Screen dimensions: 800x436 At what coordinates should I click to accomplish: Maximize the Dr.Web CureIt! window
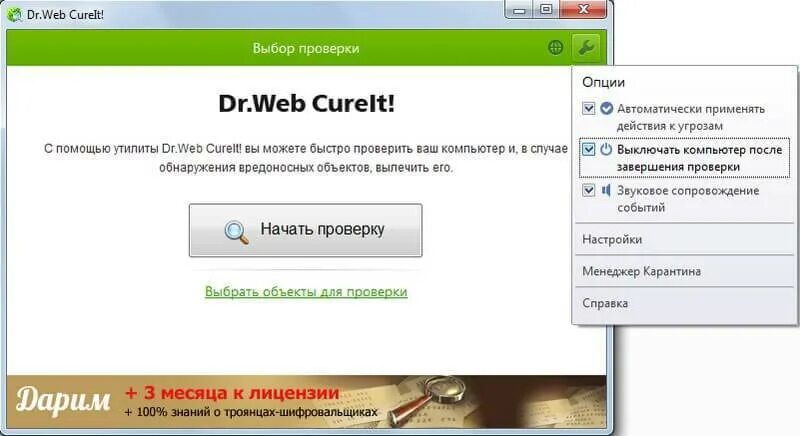[x=546, y=10]
